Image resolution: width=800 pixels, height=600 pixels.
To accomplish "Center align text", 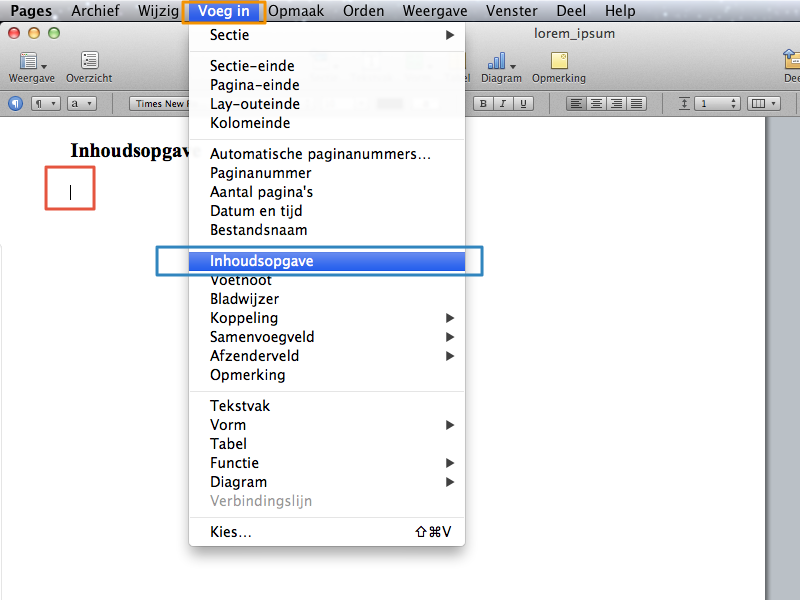I will tap(596, 104).
